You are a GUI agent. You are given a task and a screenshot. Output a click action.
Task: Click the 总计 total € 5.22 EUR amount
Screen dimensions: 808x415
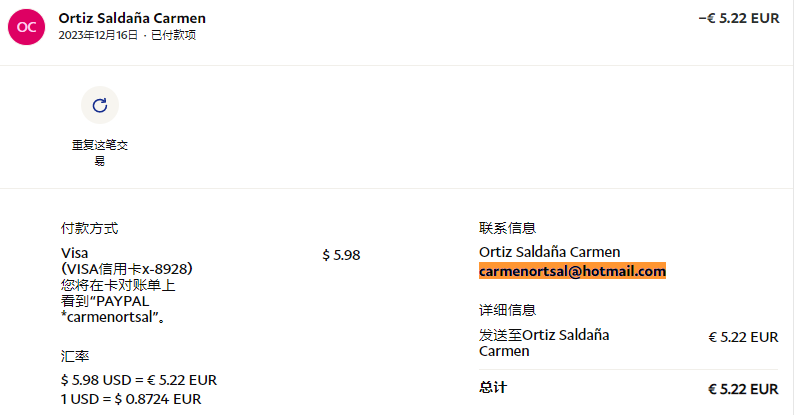tap(743, 389)
